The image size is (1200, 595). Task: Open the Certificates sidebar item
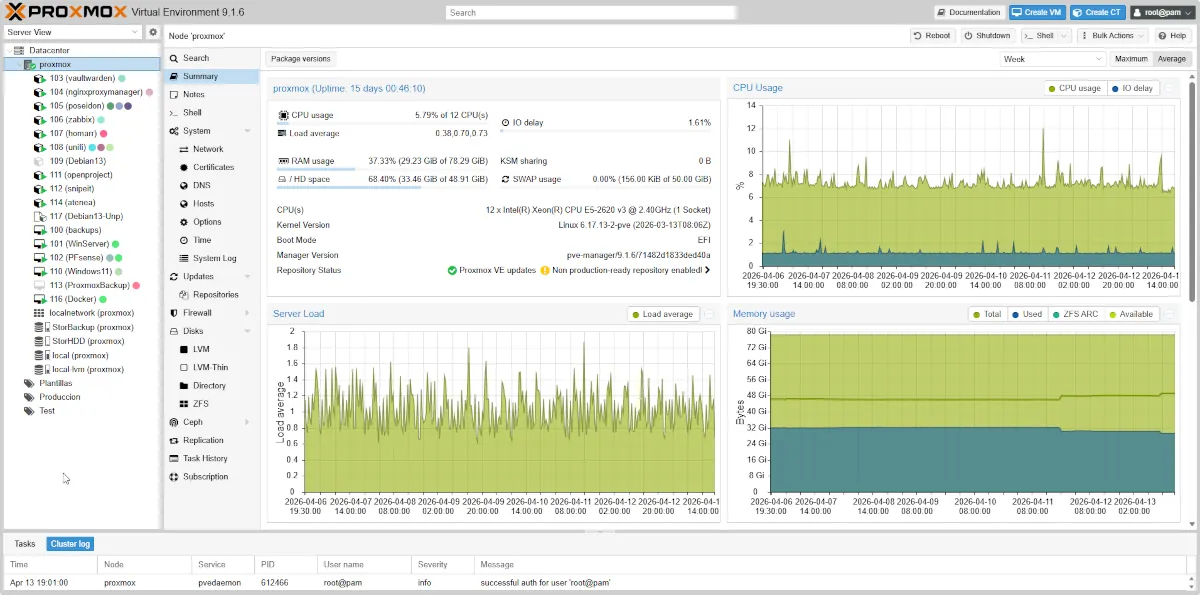[213, 167]
